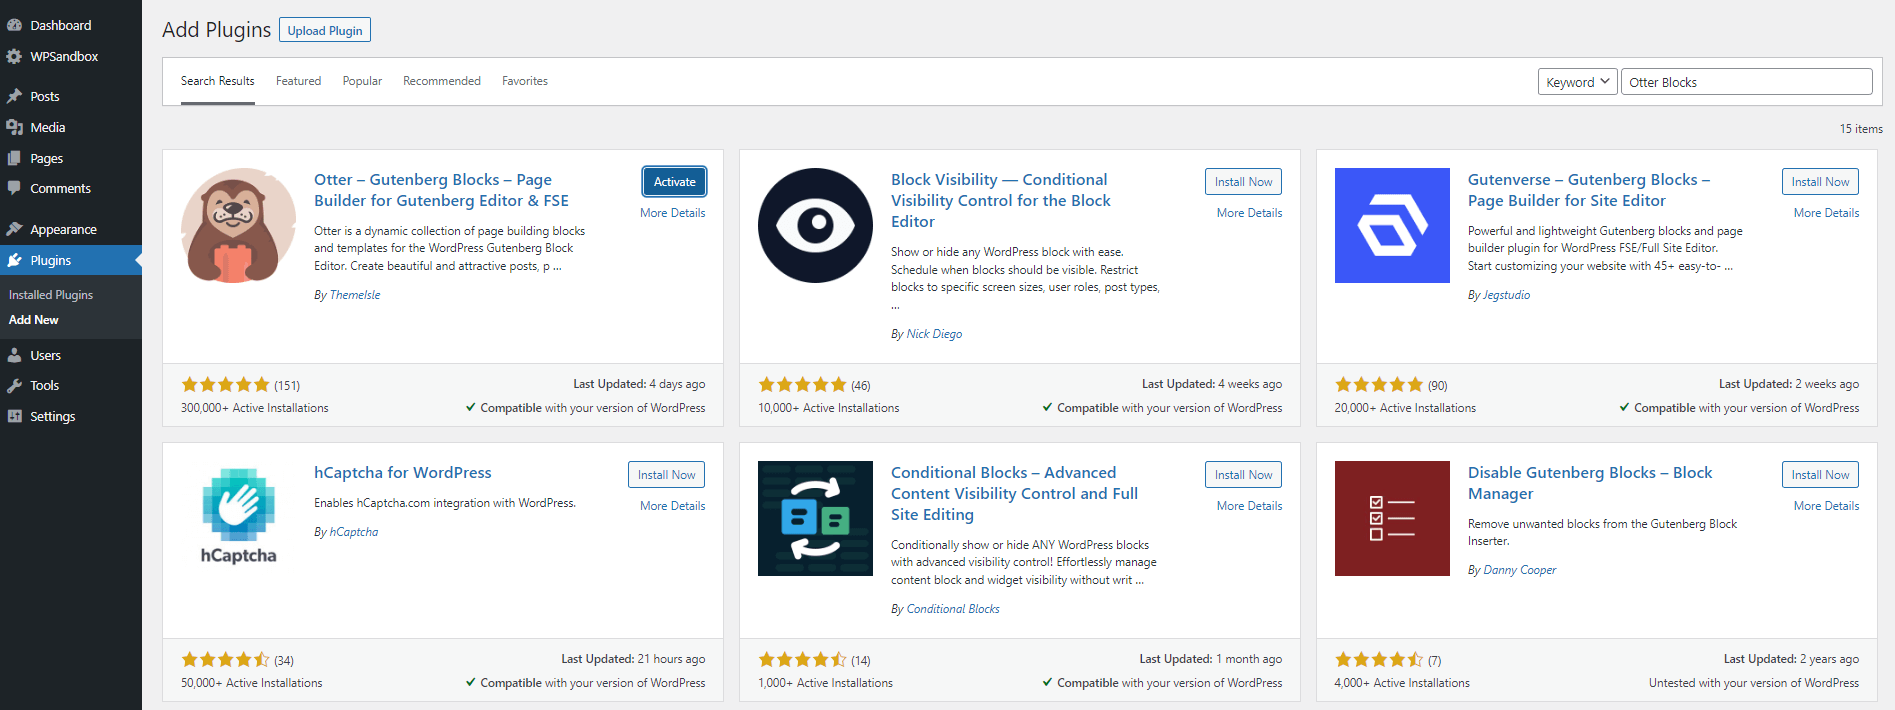
Task: Click the Upload Plugin button
Action: [325, 30]
